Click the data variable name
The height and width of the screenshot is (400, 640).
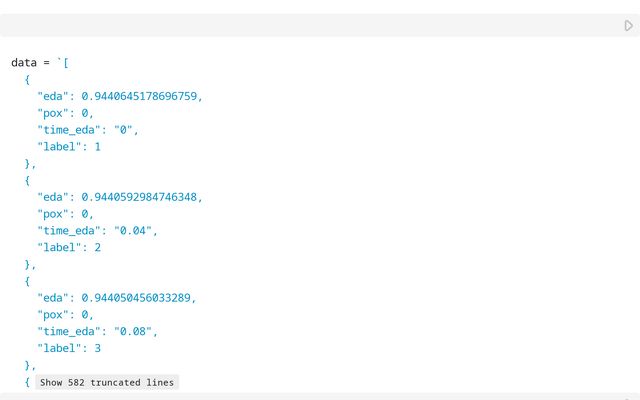coord(24,63)
